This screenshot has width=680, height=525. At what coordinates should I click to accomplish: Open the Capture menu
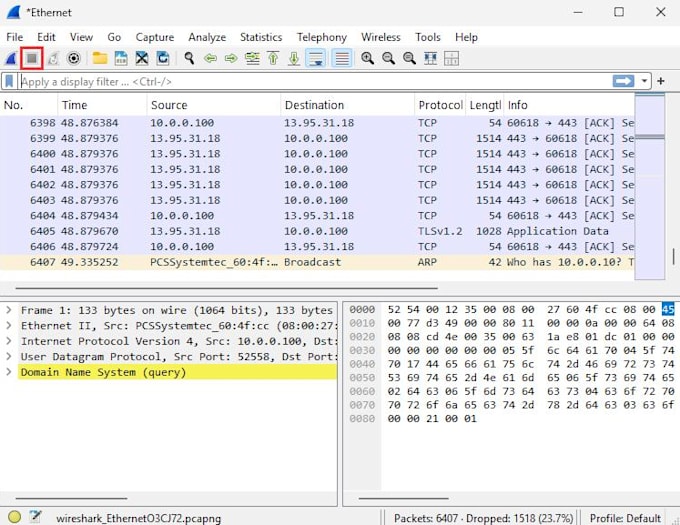154,37
